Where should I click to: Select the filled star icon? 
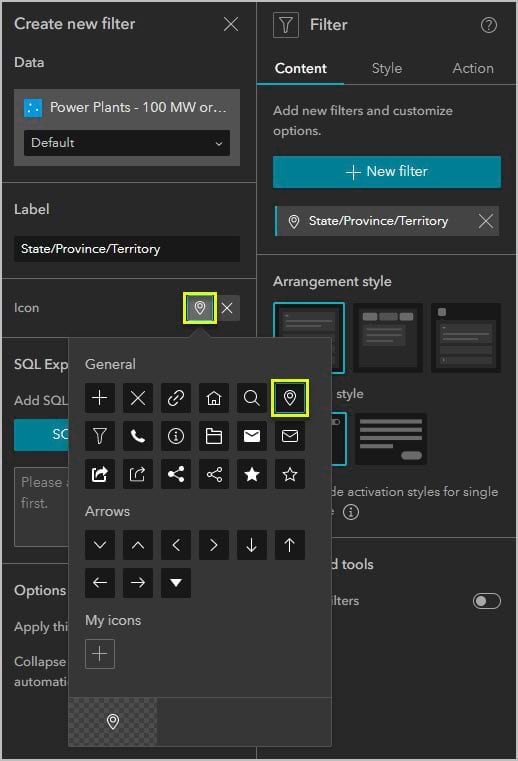(x=251, y=474)
